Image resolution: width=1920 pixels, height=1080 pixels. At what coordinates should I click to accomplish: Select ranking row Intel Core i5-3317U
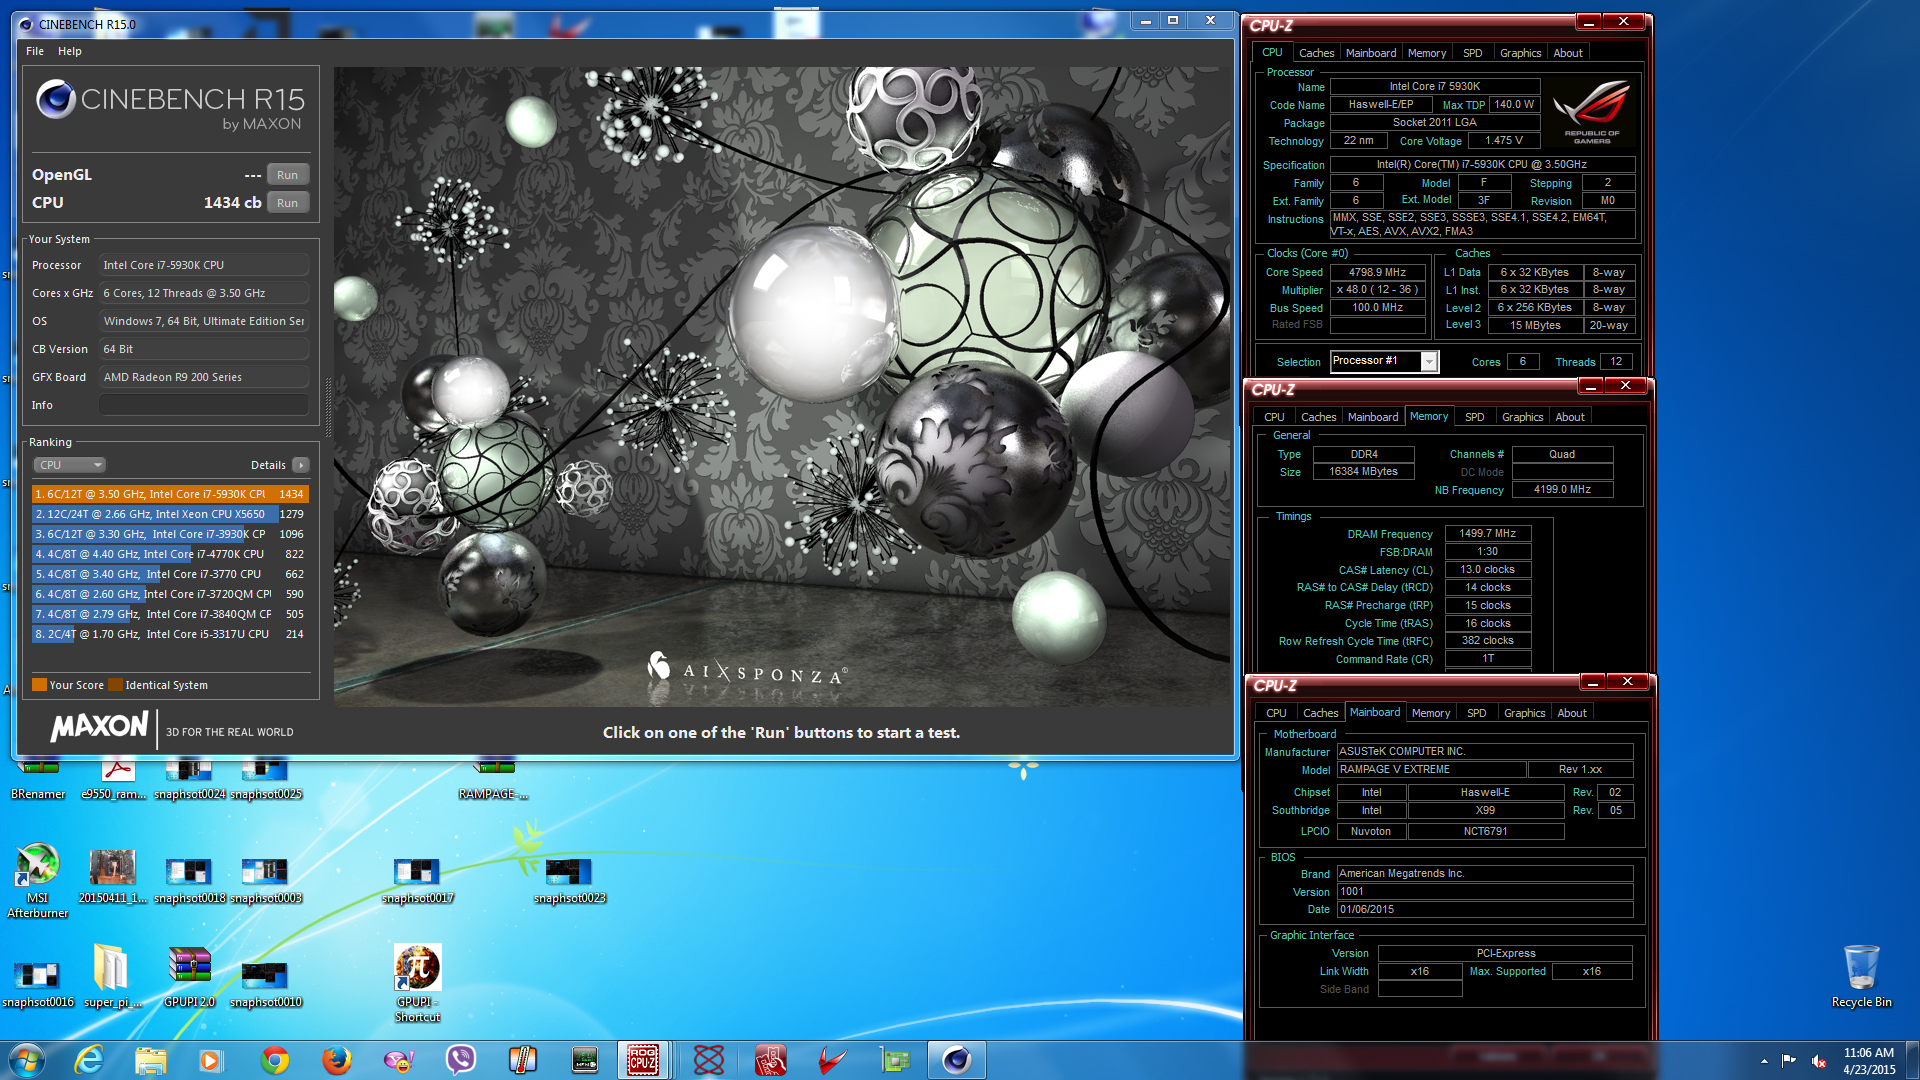pyautogui.click(x=168, y=634)
